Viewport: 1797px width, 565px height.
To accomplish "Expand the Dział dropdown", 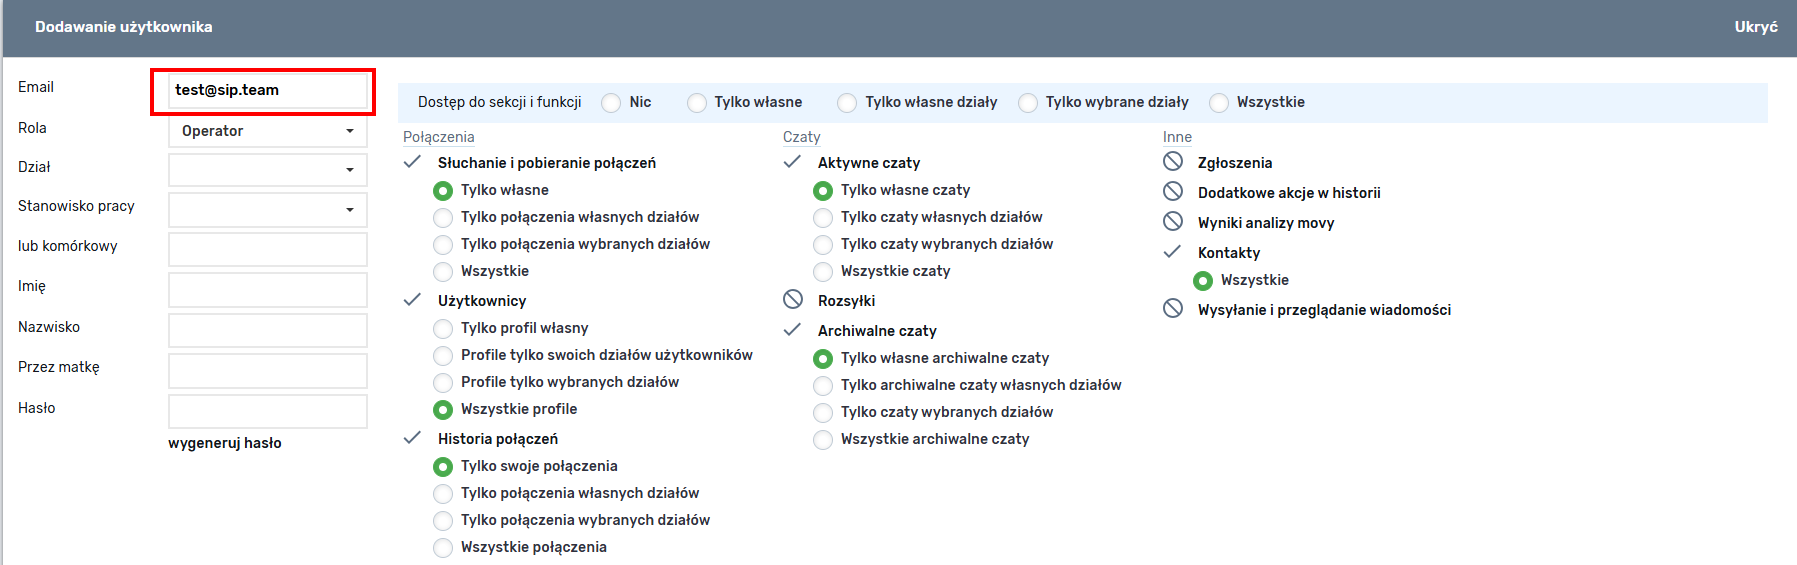I will pos(267,170).
